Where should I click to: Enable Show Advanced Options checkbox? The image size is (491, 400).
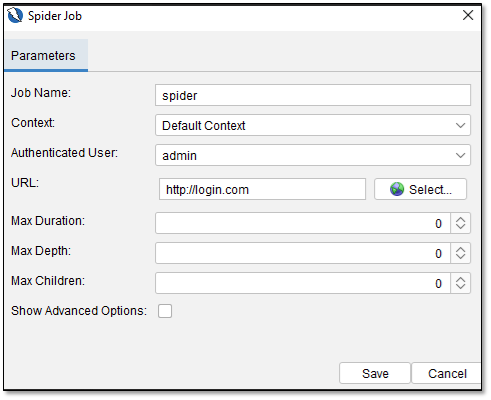[x=165, y=311]
